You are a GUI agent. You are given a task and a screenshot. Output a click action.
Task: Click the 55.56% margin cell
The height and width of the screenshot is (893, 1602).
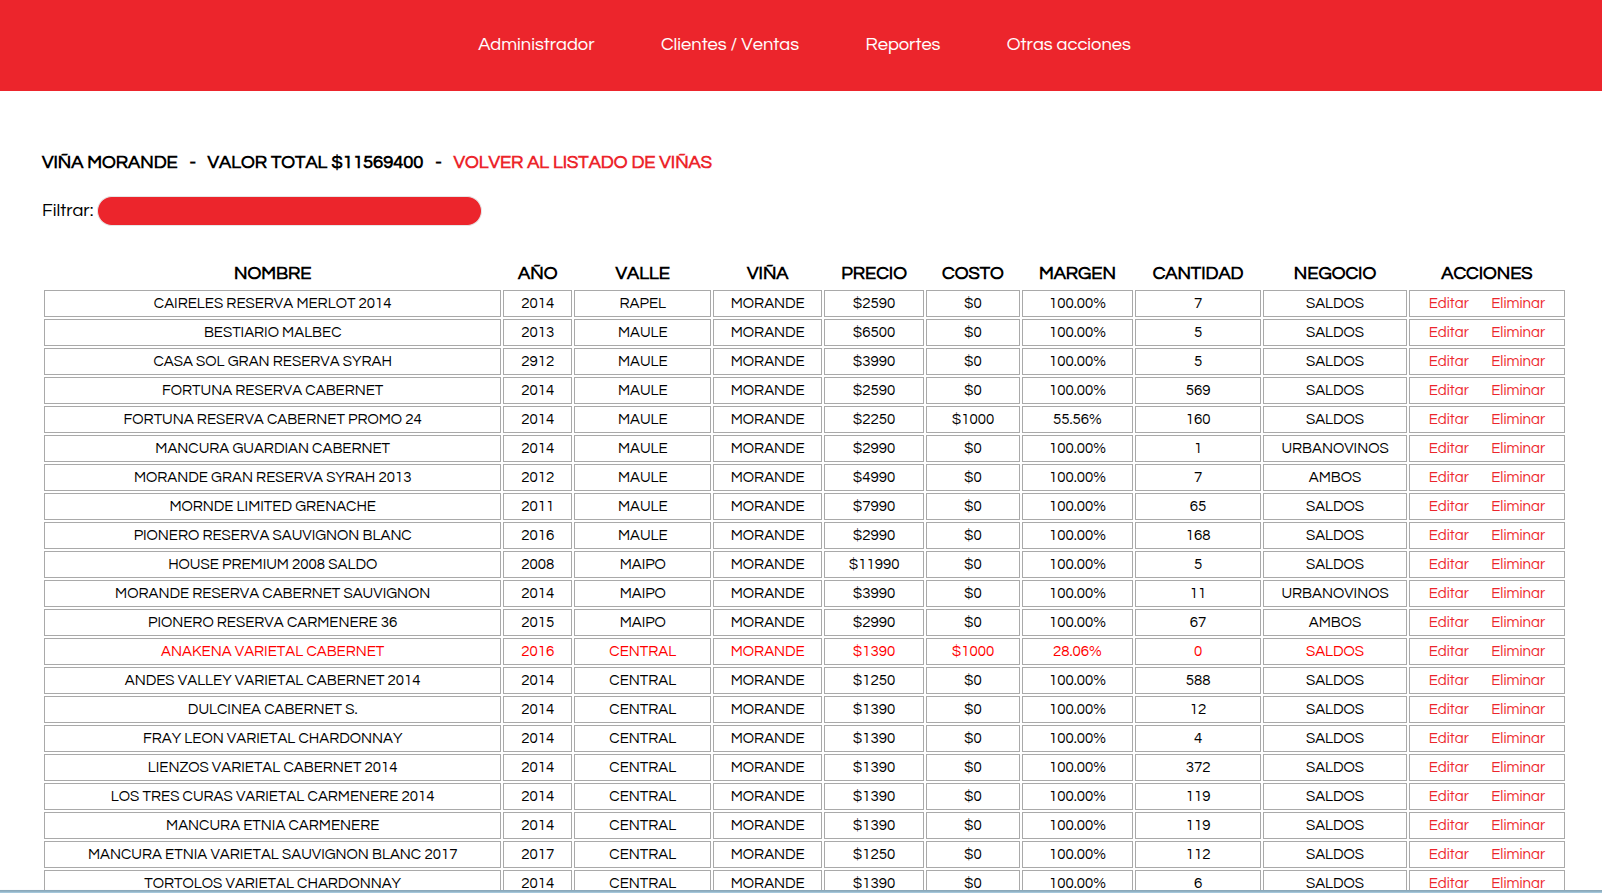(1077, 419)
